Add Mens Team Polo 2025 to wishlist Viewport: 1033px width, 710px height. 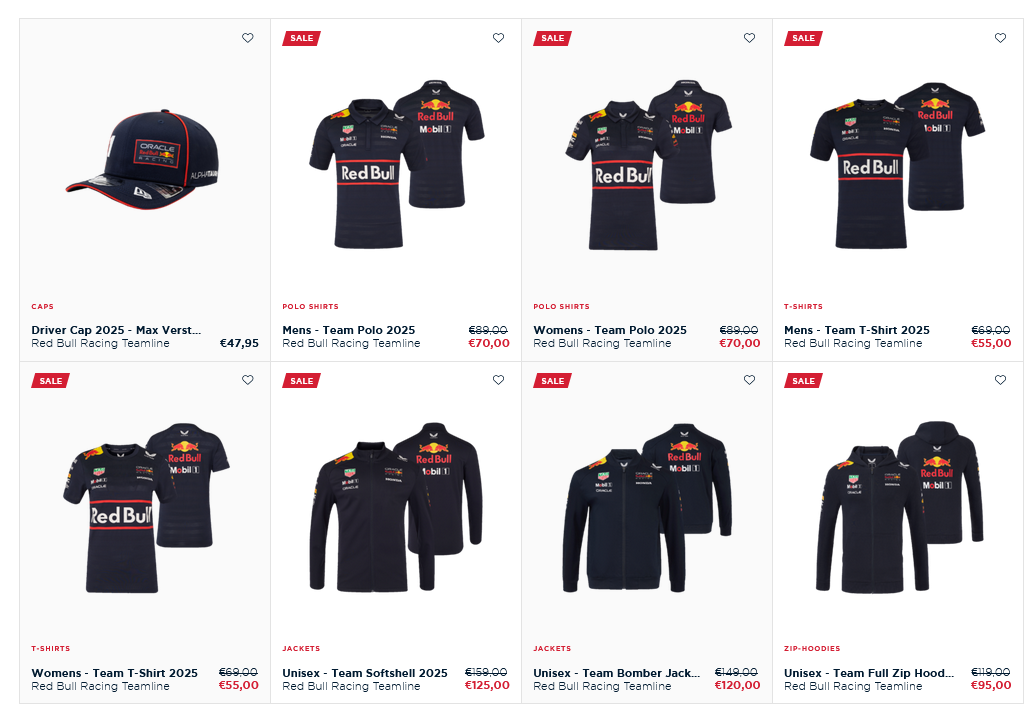pos(499,38)
